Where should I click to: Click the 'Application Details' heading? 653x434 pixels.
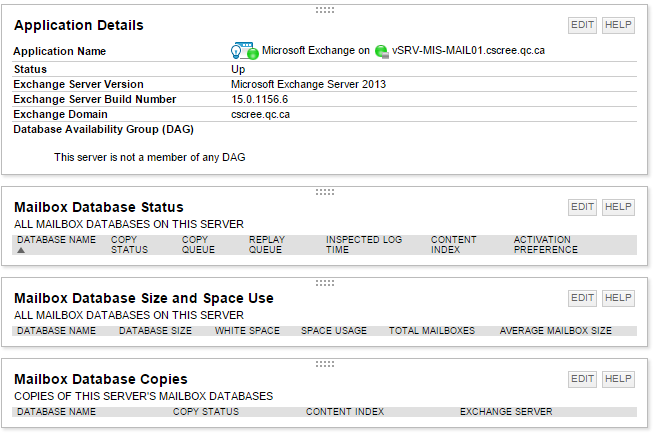pos(79,25)
